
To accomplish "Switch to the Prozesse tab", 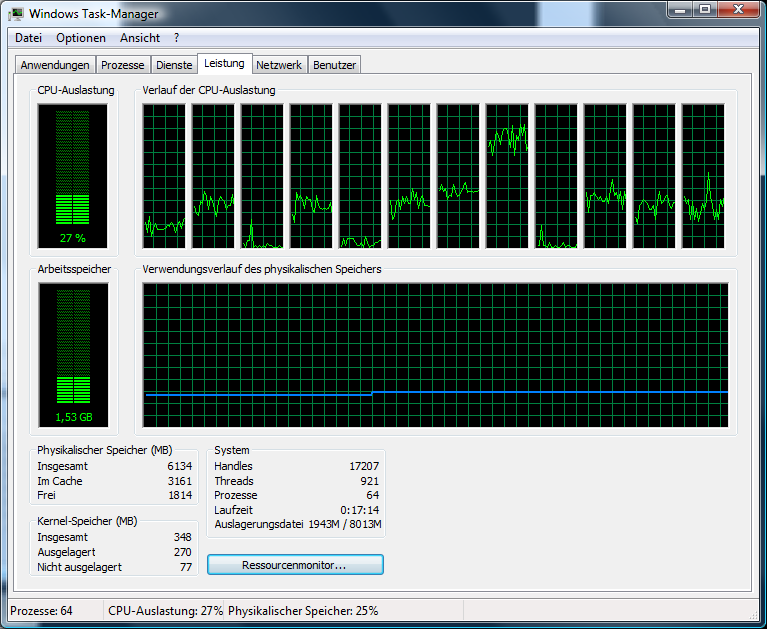I will click(x=123, y=65).
